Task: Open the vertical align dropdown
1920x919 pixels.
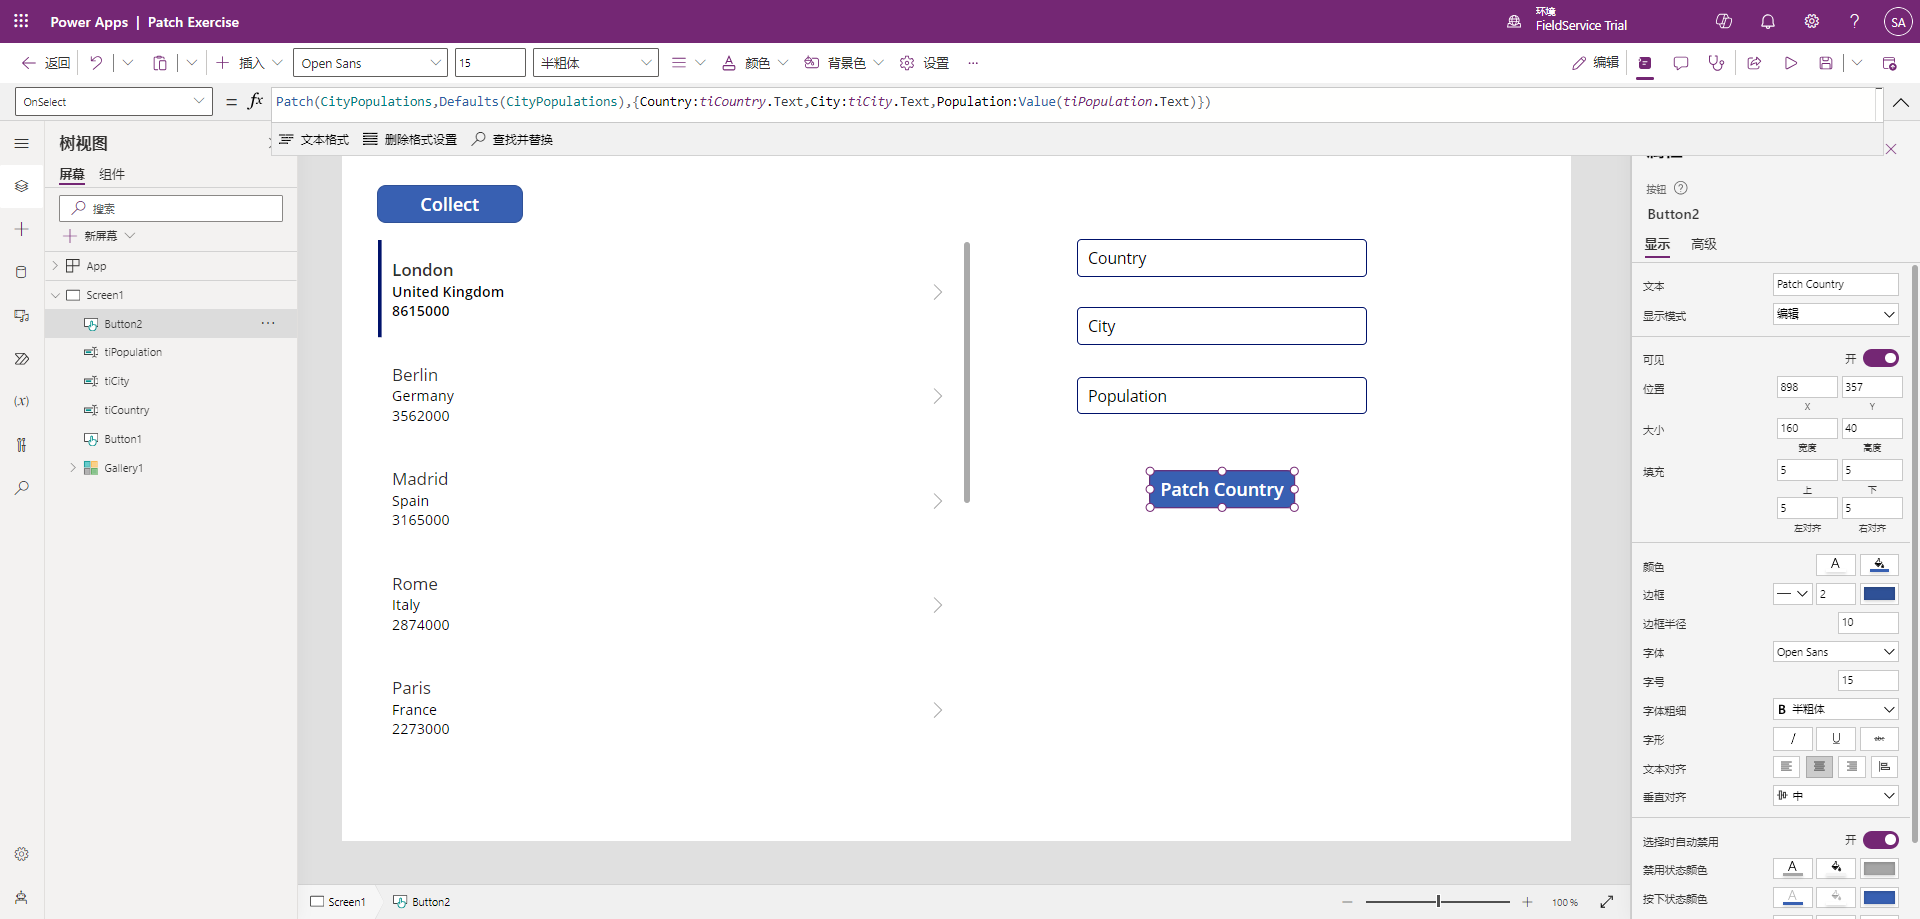Action: pos(1835,796)
